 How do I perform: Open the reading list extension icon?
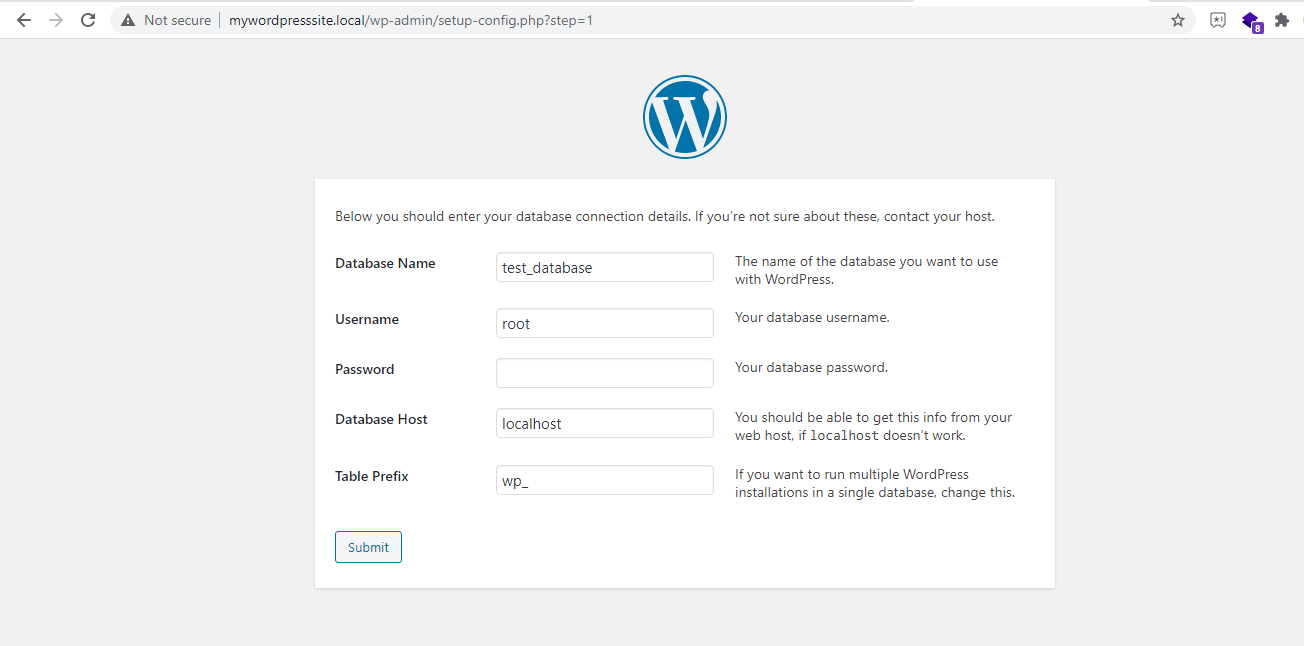pos(1218,20)
